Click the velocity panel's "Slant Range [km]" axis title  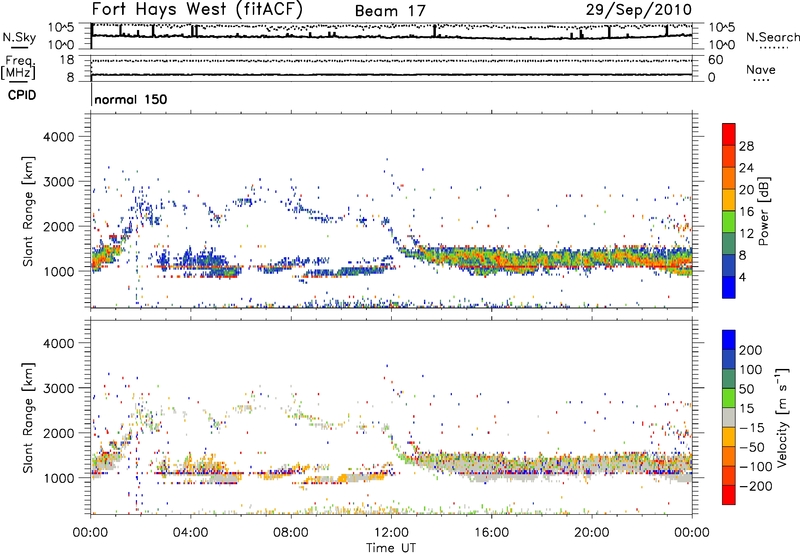click(x=28, y=417)
